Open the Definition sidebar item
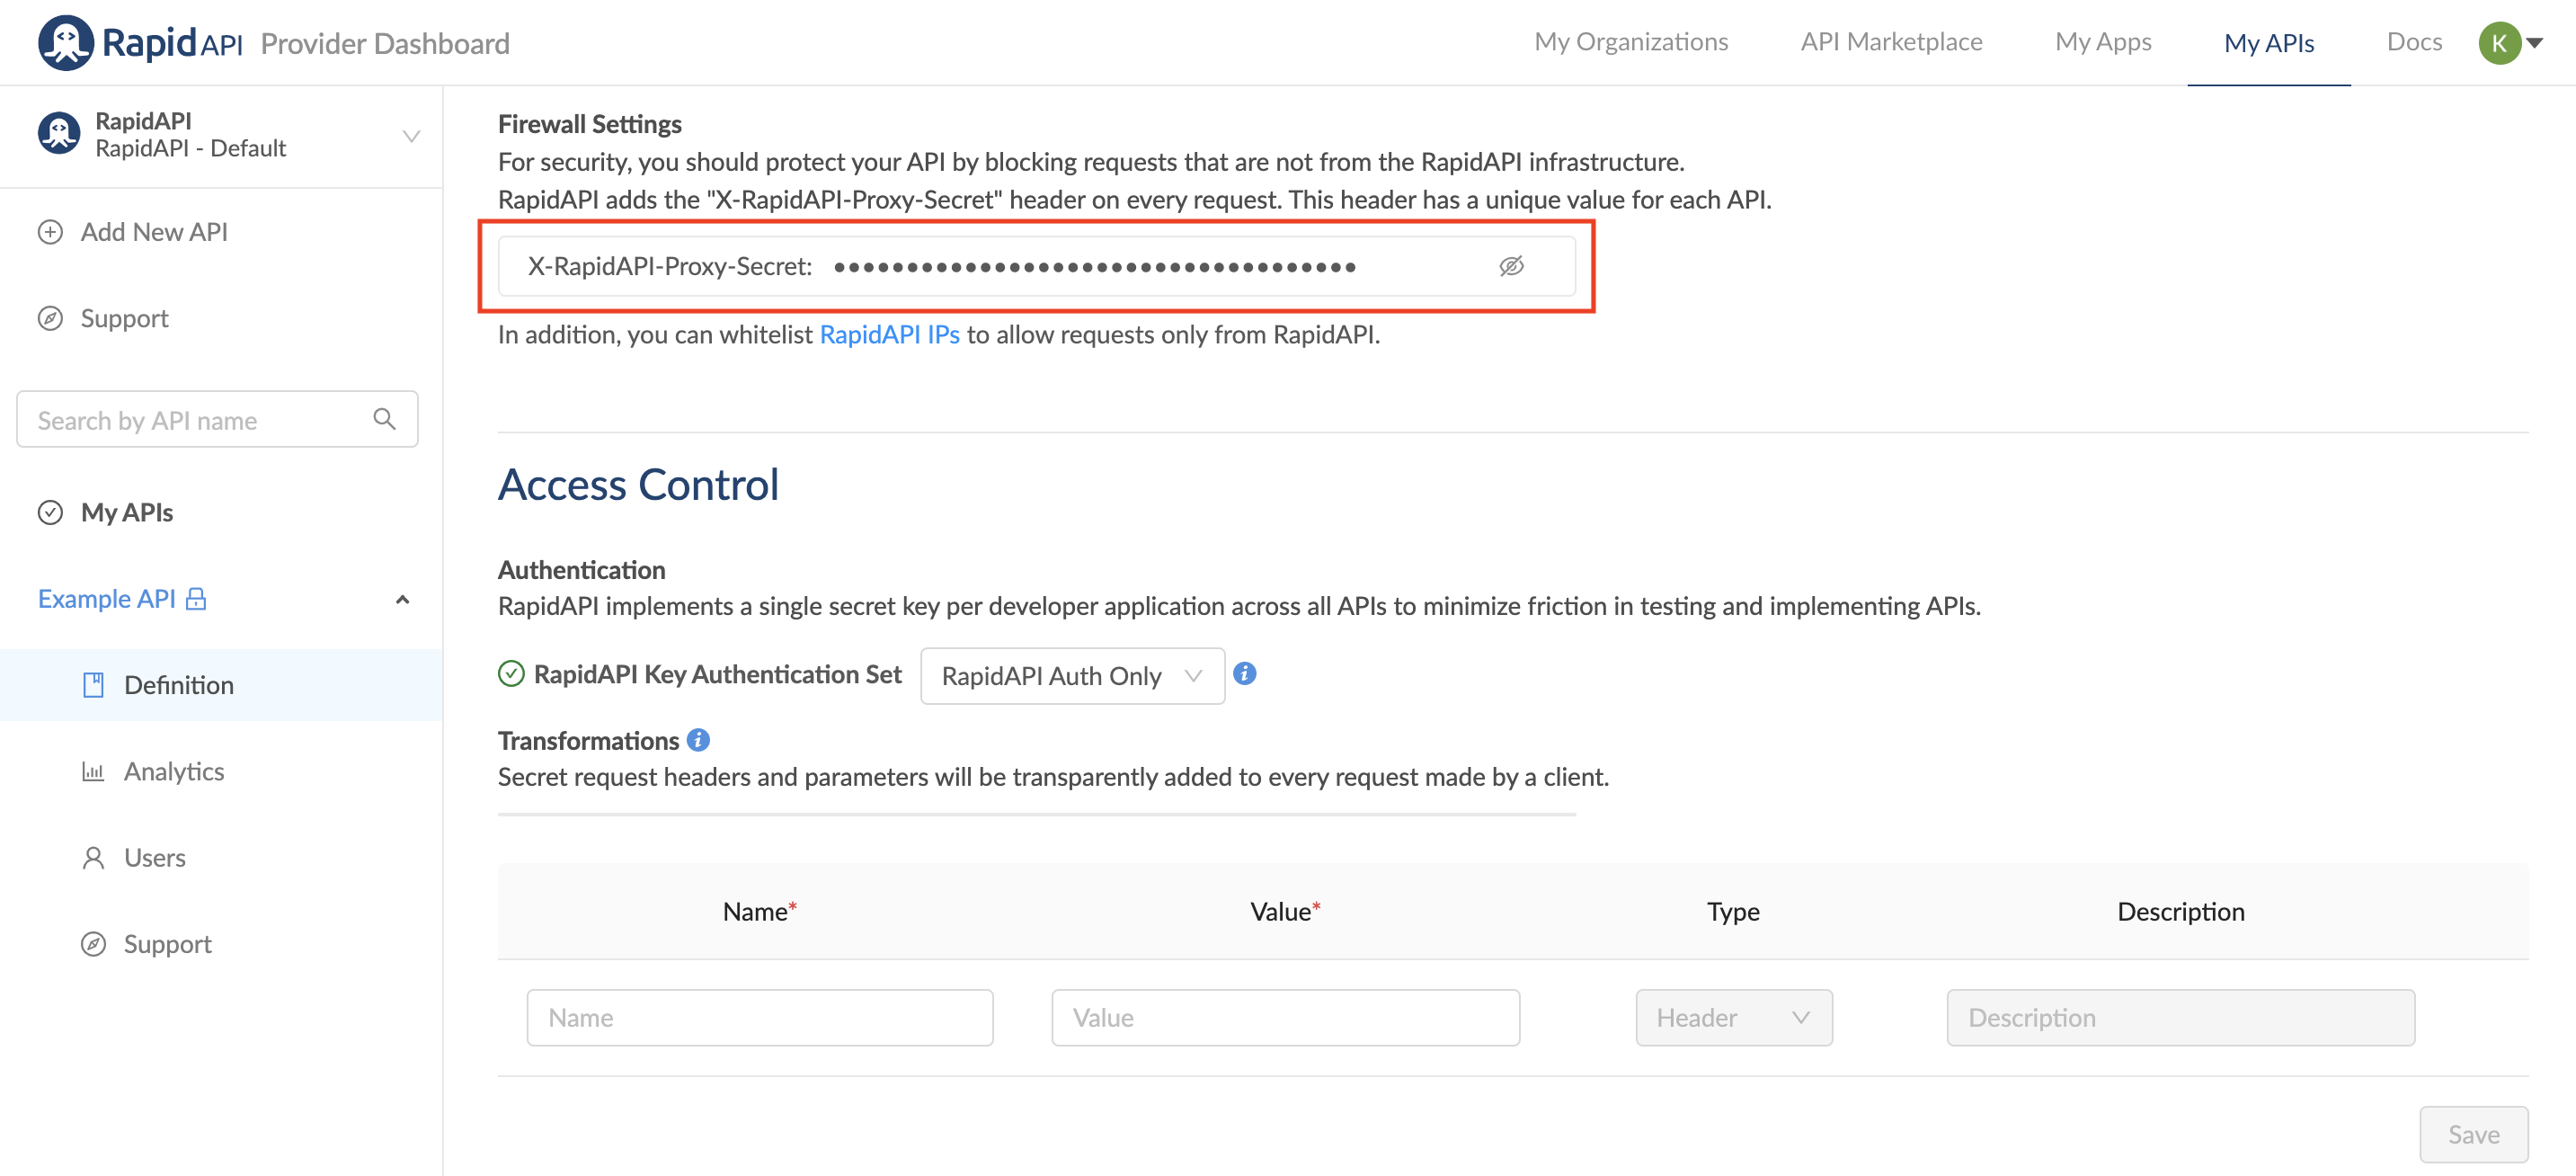The height and width of the screenshot is (1176, 2576). [x=221, y=685]
